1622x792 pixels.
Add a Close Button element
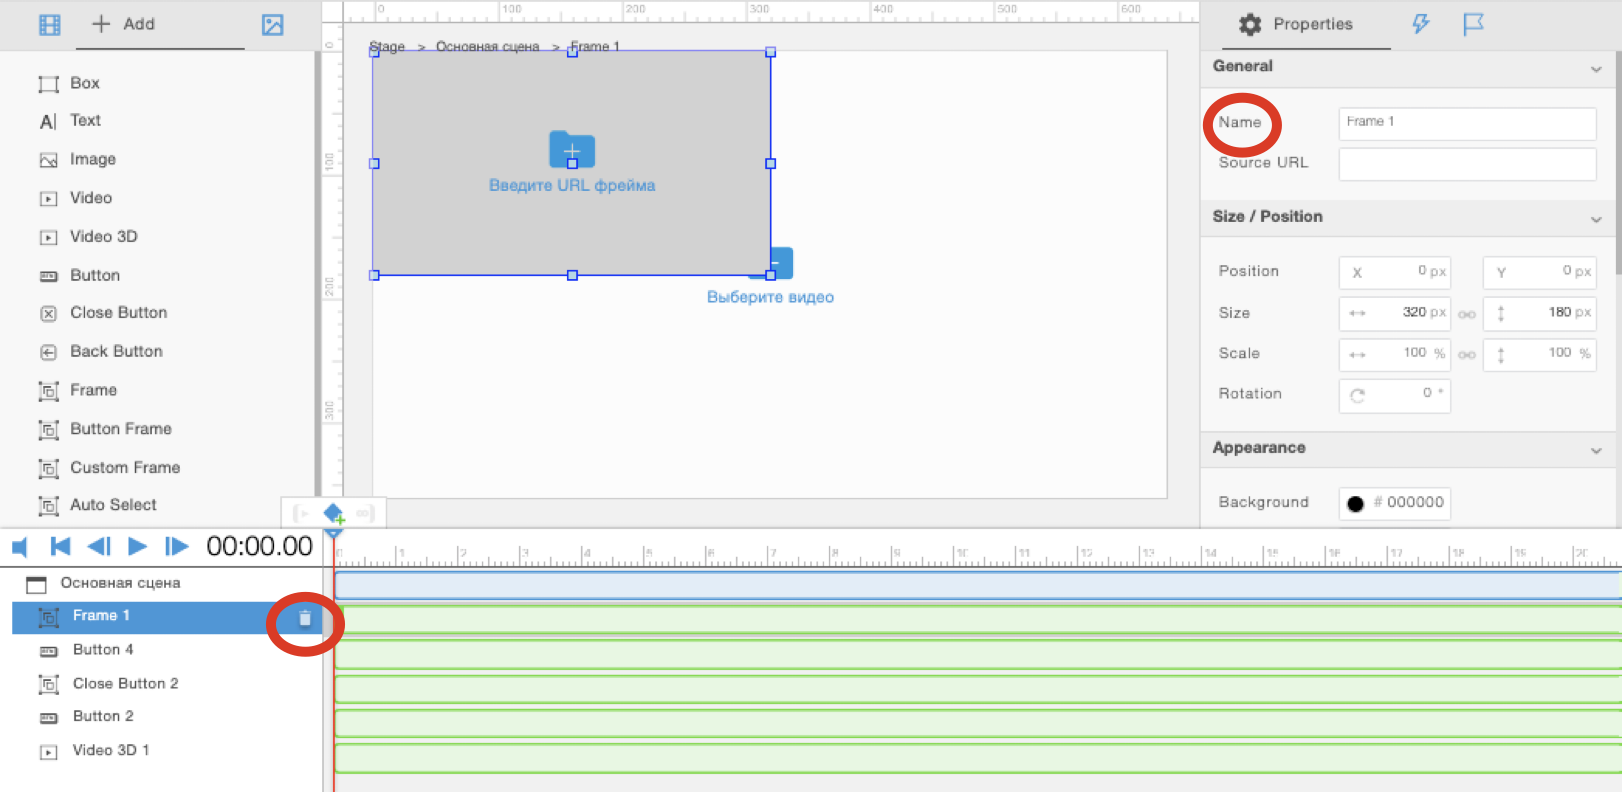pyautogui.click(x=103, y=313)
